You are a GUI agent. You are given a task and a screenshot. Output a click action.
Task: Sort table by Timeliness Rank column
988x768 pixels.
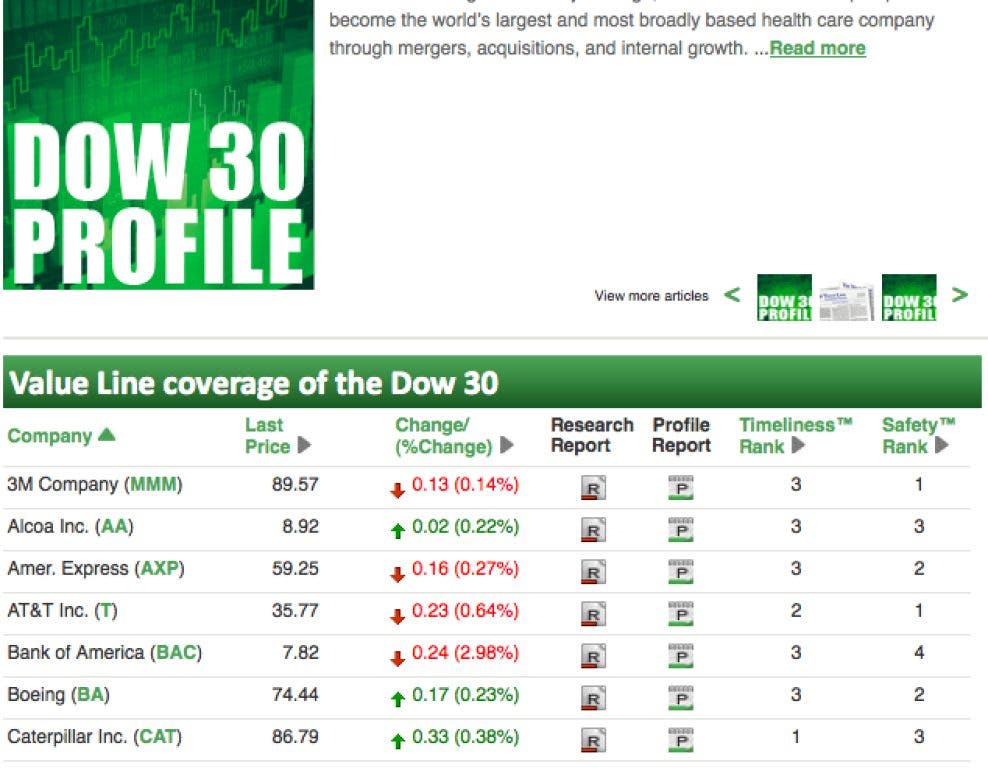coord(795,436)
